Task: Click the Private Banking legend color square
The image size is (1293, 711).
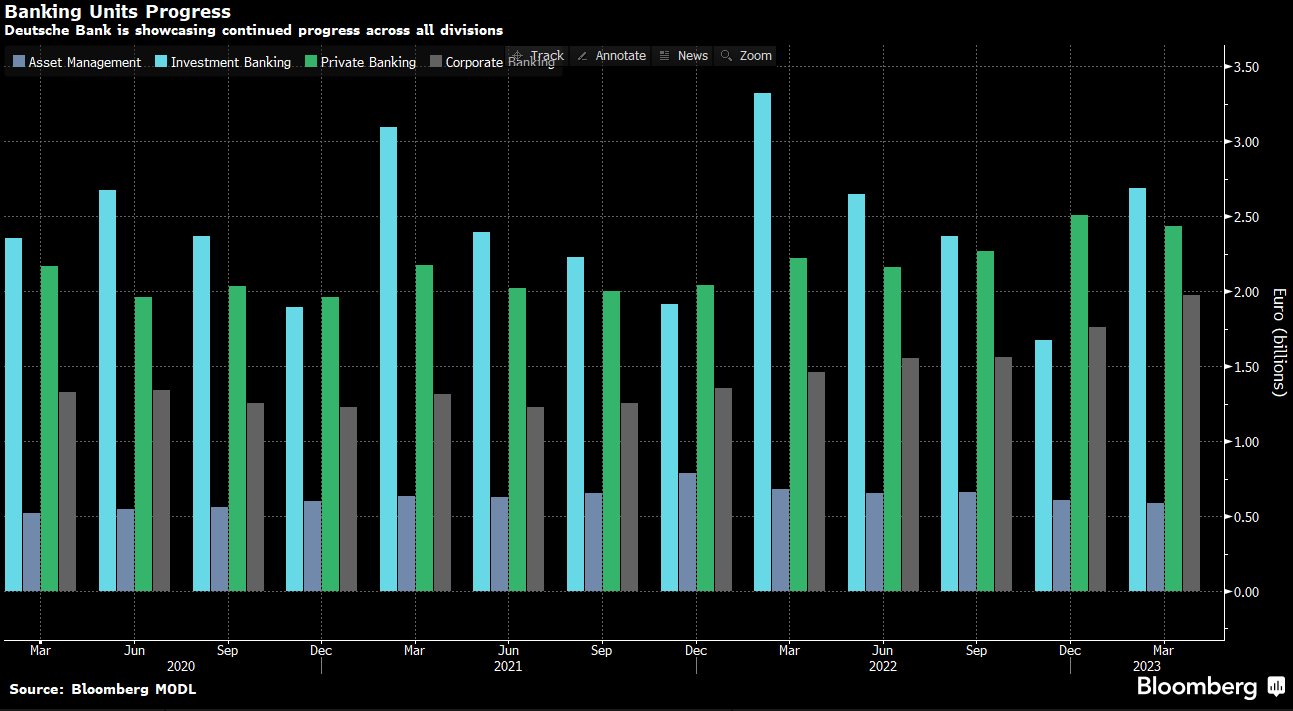Action: [x=311, y=62]
